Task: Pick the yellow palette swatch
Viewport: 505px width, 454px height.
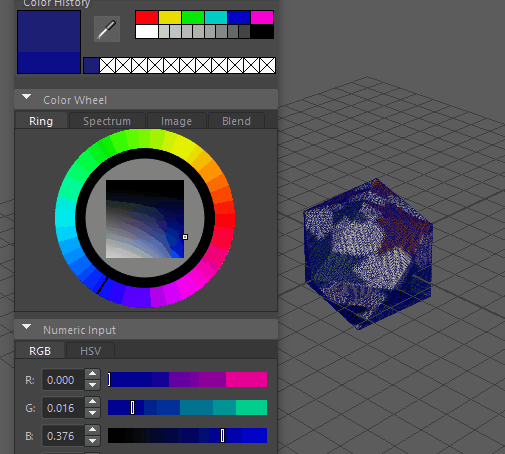Action: pyautogui.click(x=170, y=18)
